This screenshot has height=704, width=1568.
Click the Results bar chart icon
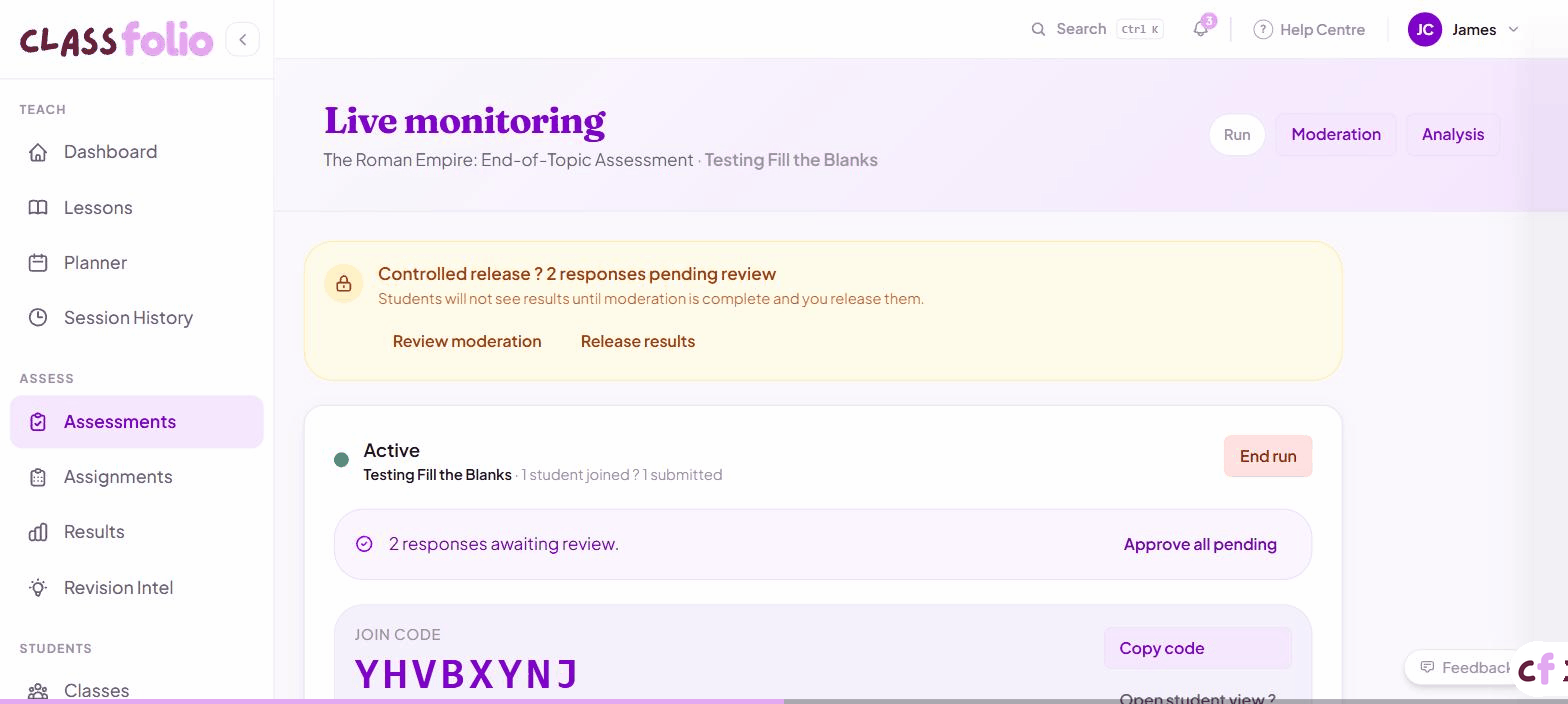38,532
